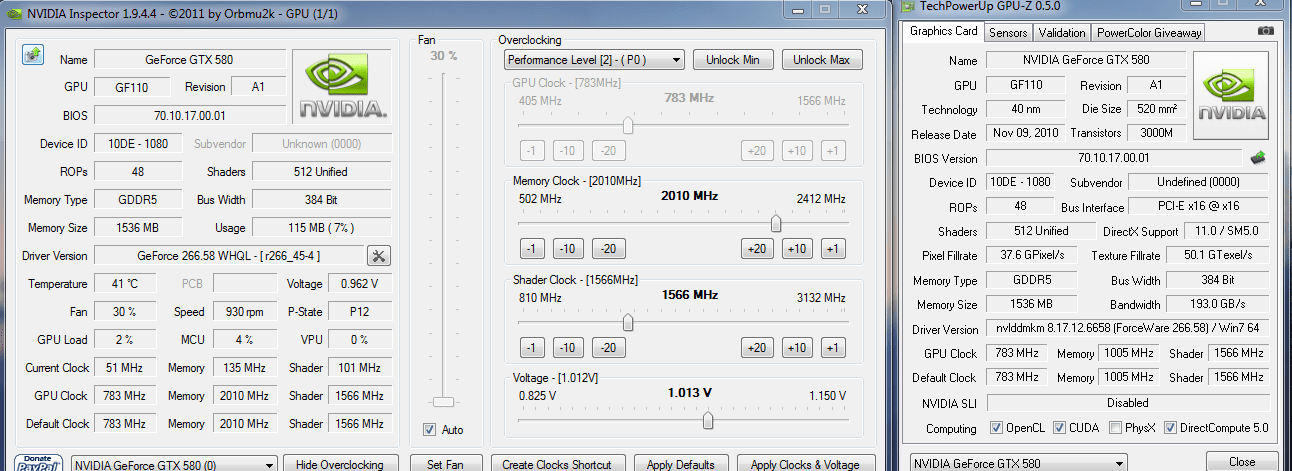This screenshot has height=471, width=1292.
Task: Click Hide Overclocking button
Action: pyautogui.click(x=340, y=464)
